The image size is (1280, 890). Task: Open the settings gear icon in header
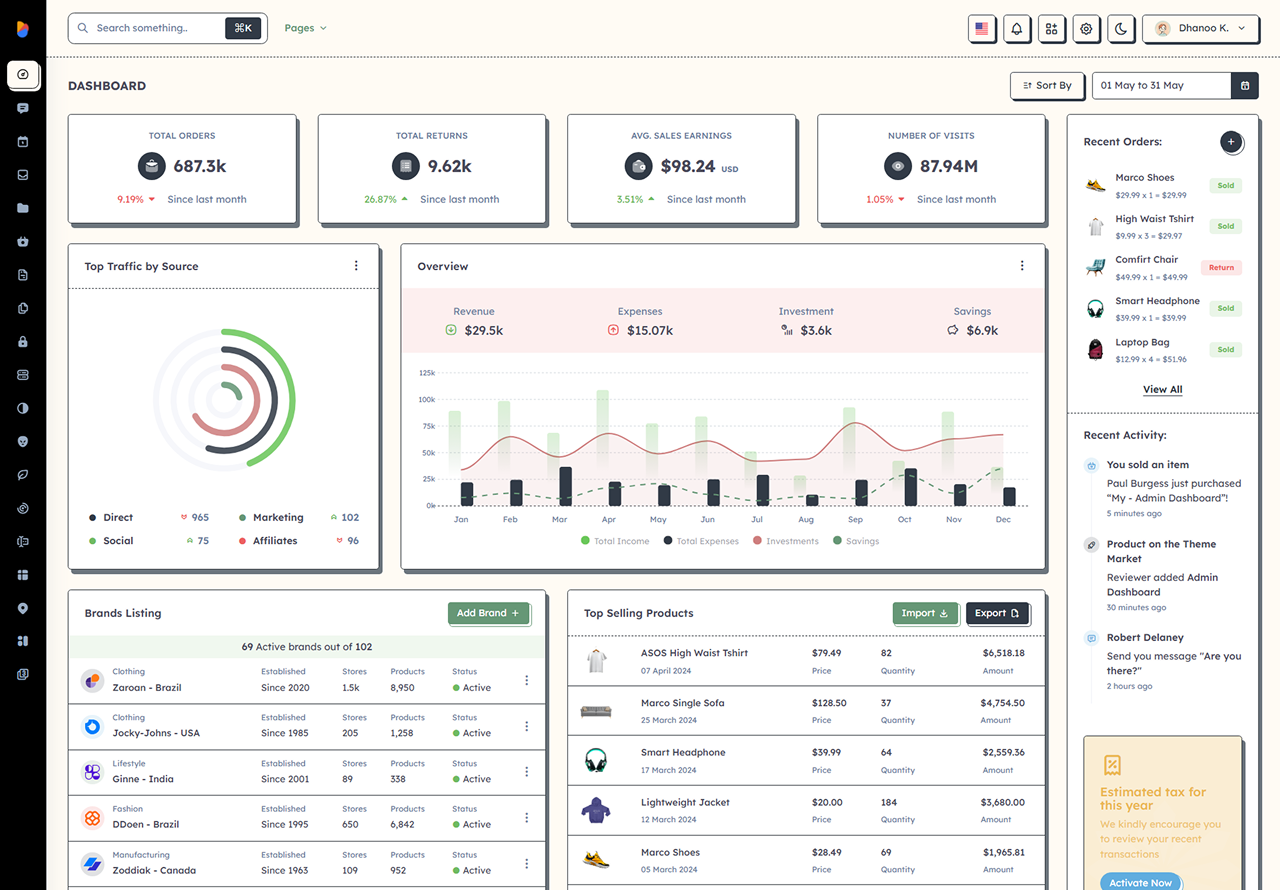click(1086, 29)
